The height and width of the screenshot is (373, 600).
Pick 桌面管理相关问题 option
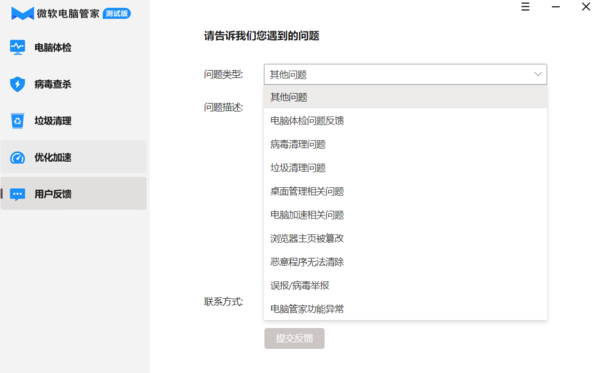pos(405,191)
